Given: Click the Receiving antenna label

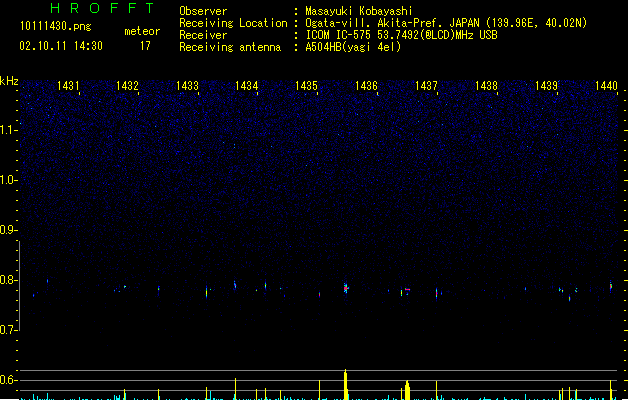Looking at the screenshot, I should [x=230, y=47].
